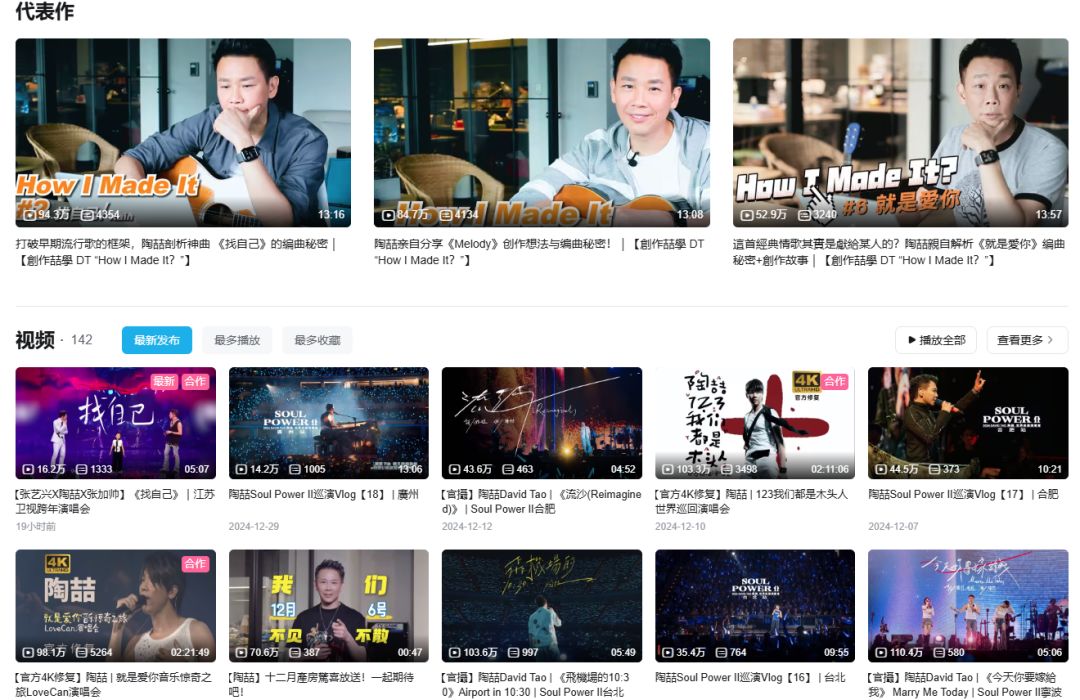Switch to the 最多收藏 tab
The image size is (1080, 700).
(x=318, y=340)
